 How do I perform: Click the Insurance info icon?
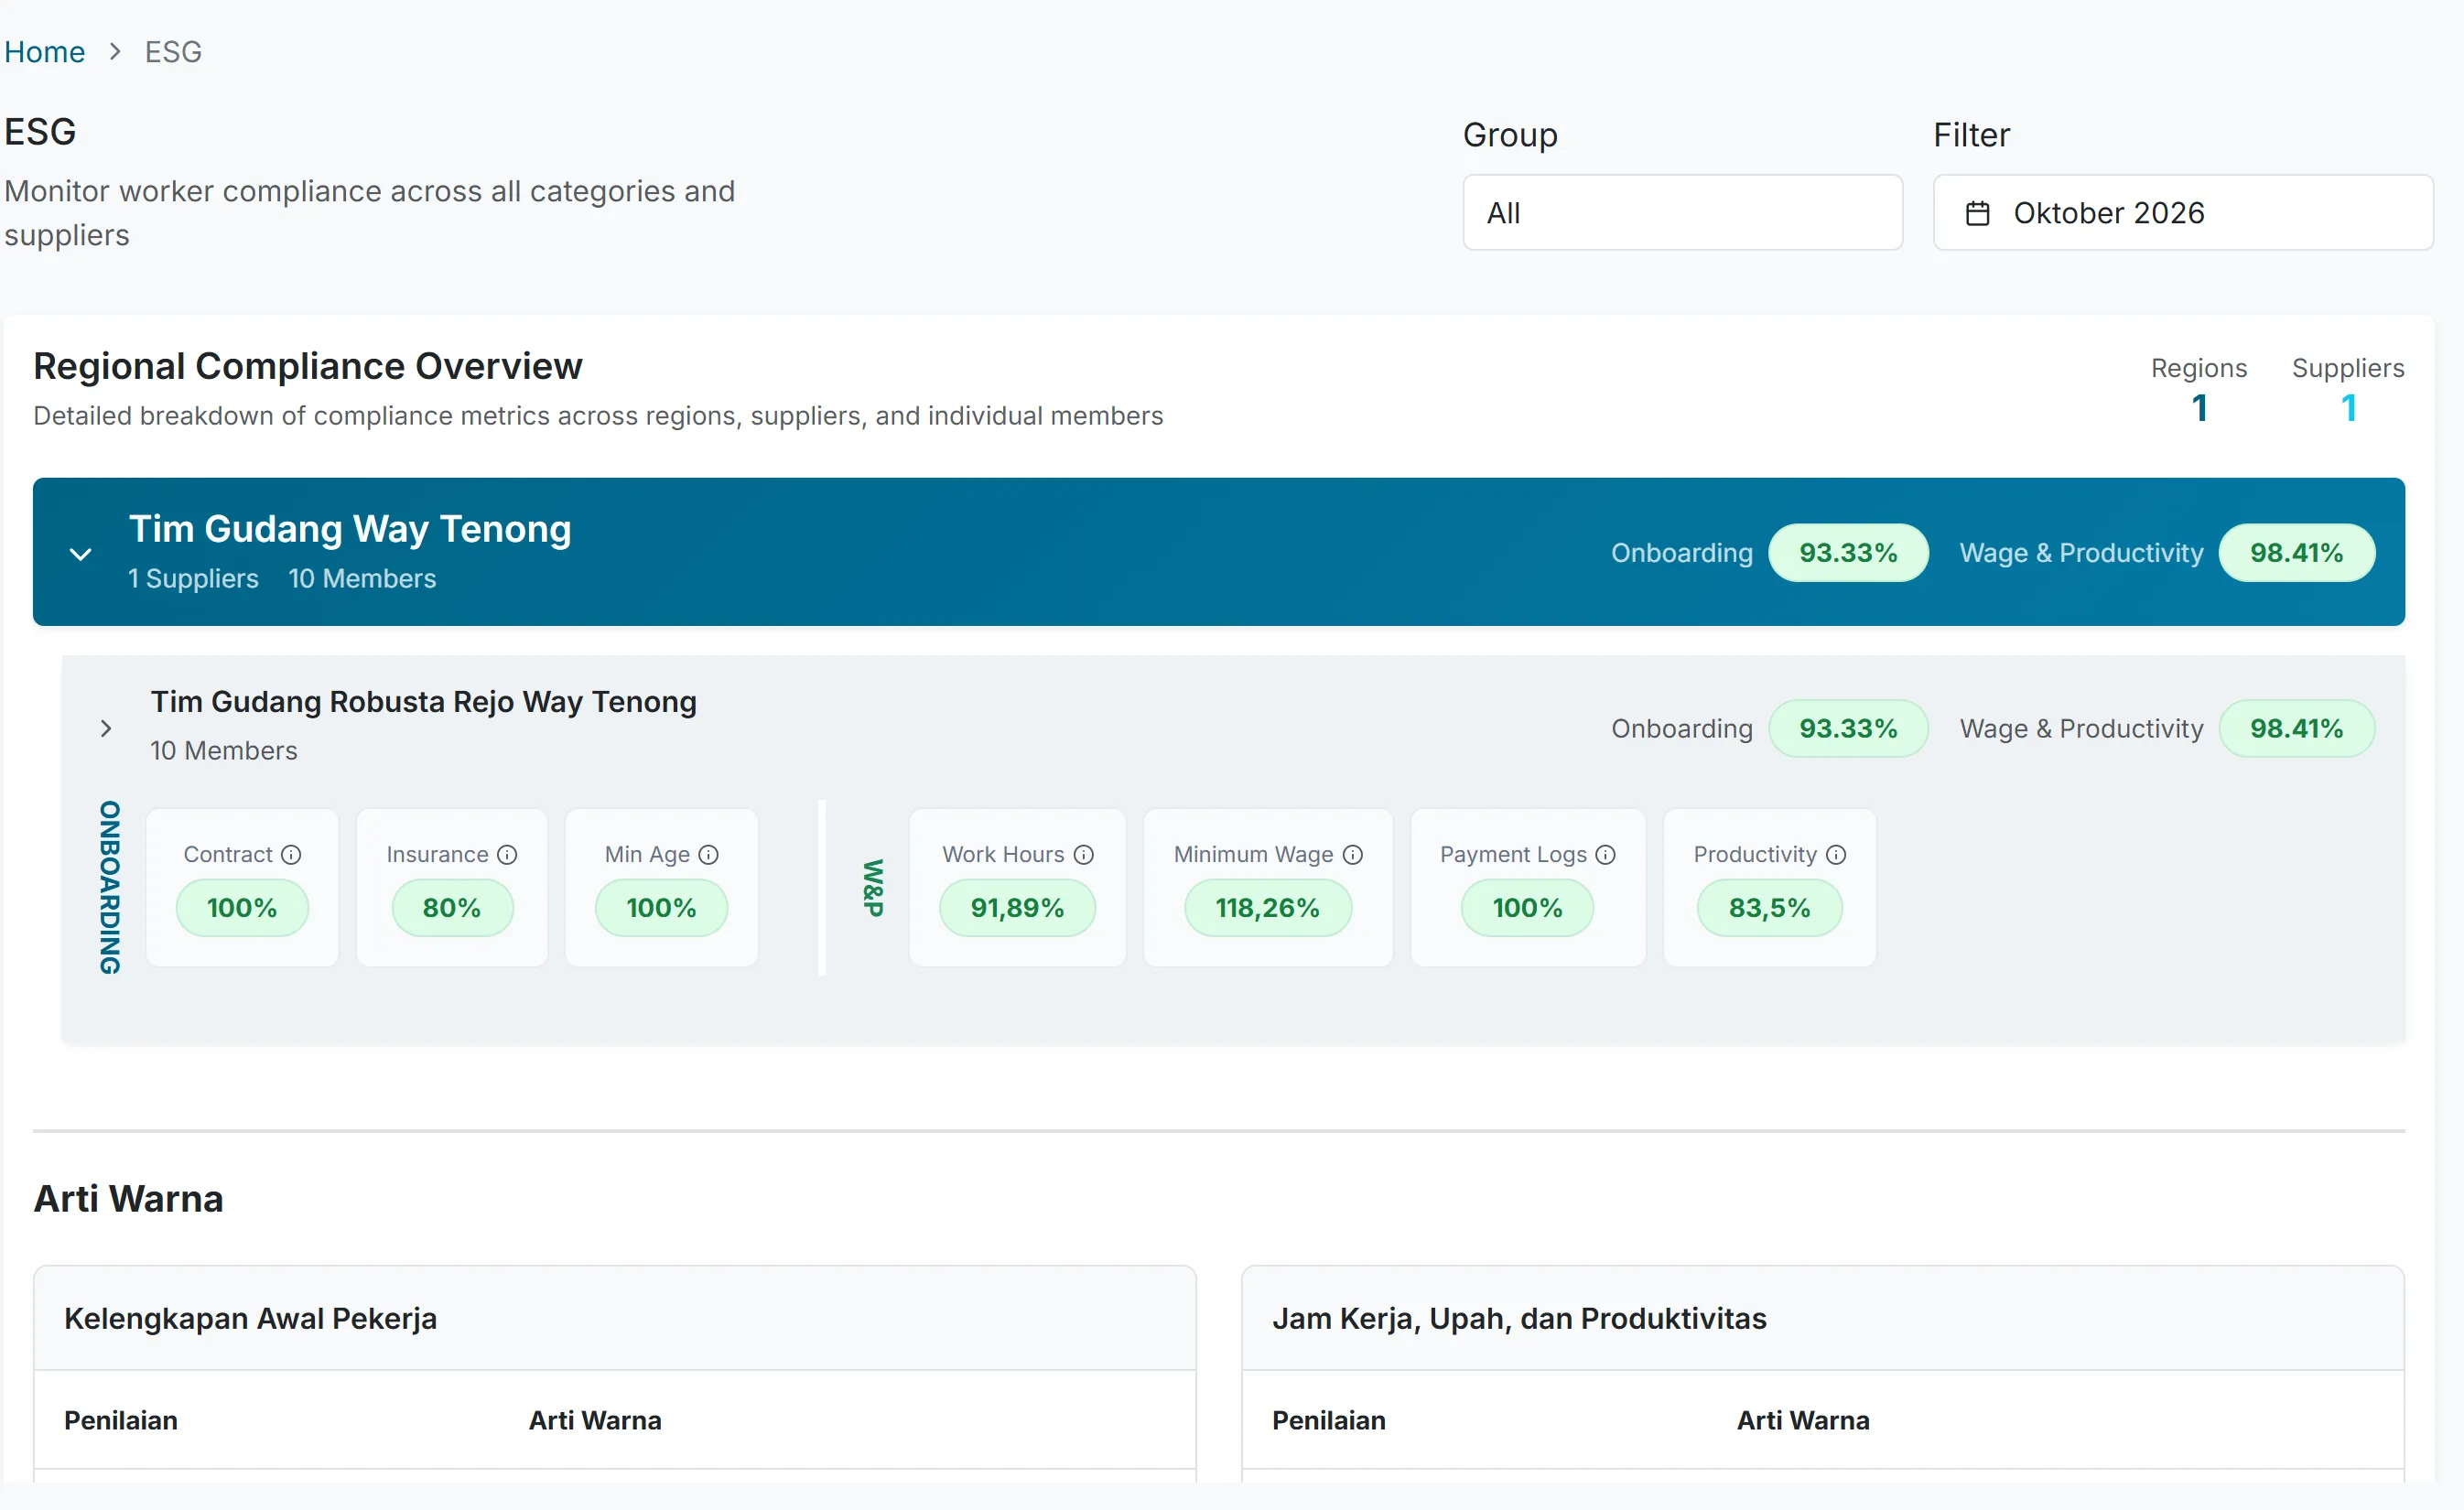click(507, 854)
